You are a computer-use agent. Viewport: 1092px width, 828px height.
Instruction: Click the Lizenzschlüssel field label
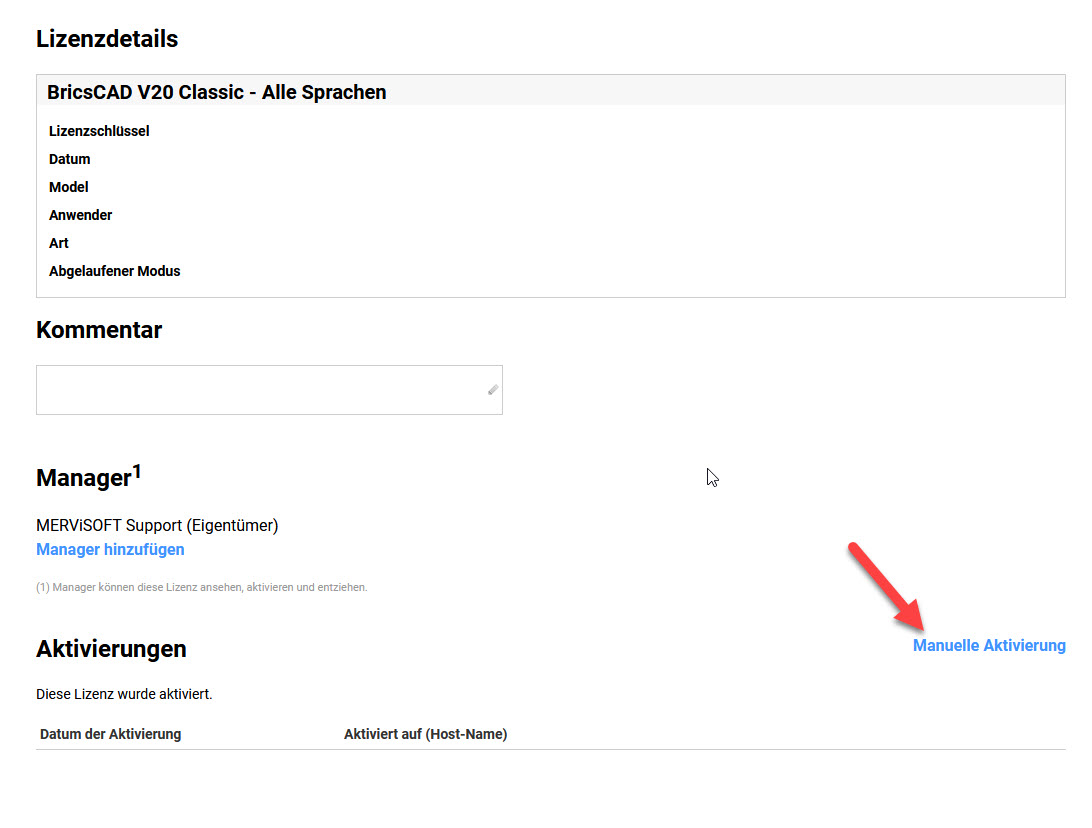point(99,131)
